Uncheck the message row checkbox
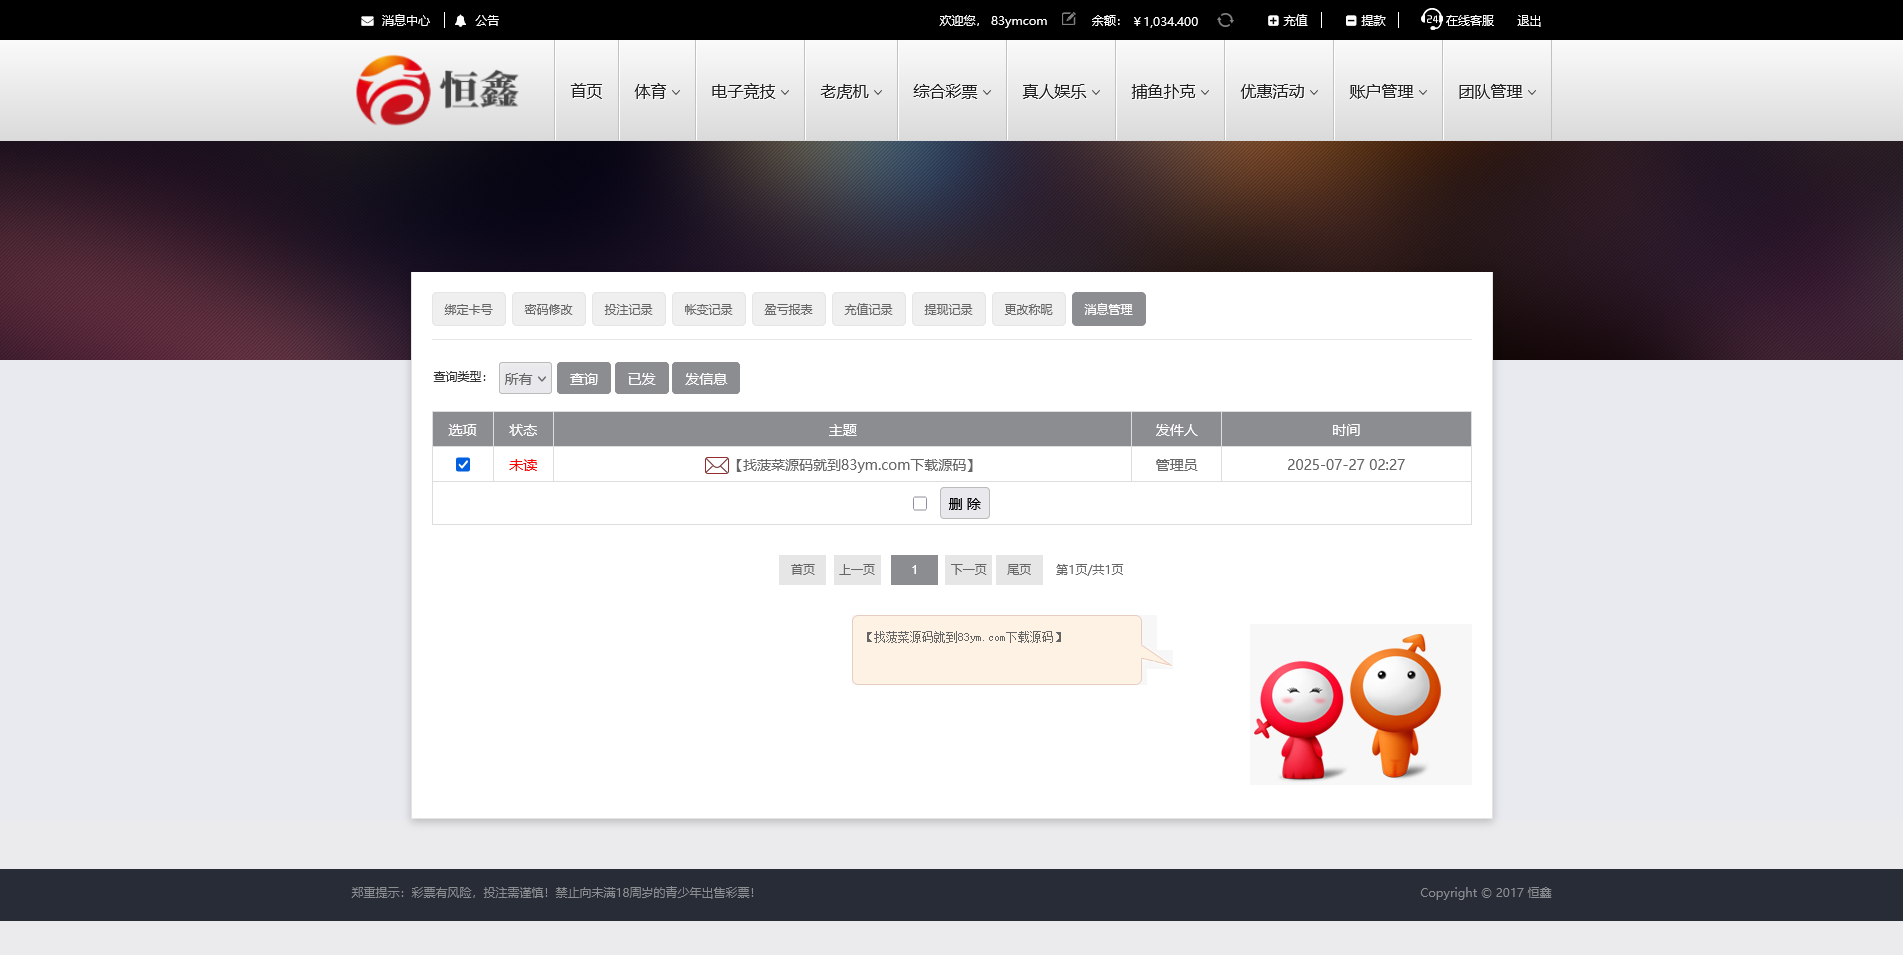This screenshot has width=1903, height=955. (463, 464)
